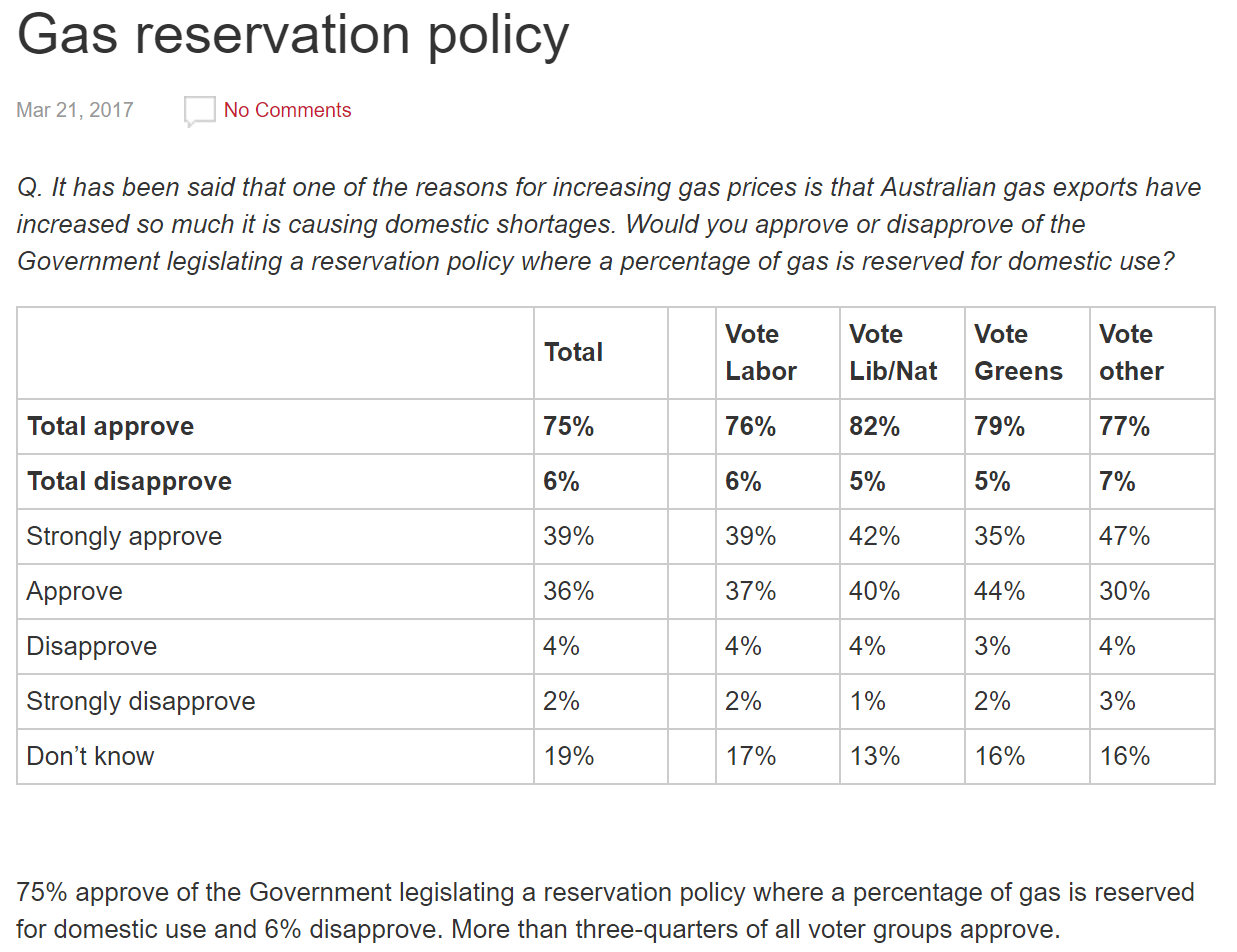This screenshot has width=1237, height=952.
Task: Click the Don't know row label
Action: [x=90, y=757]
